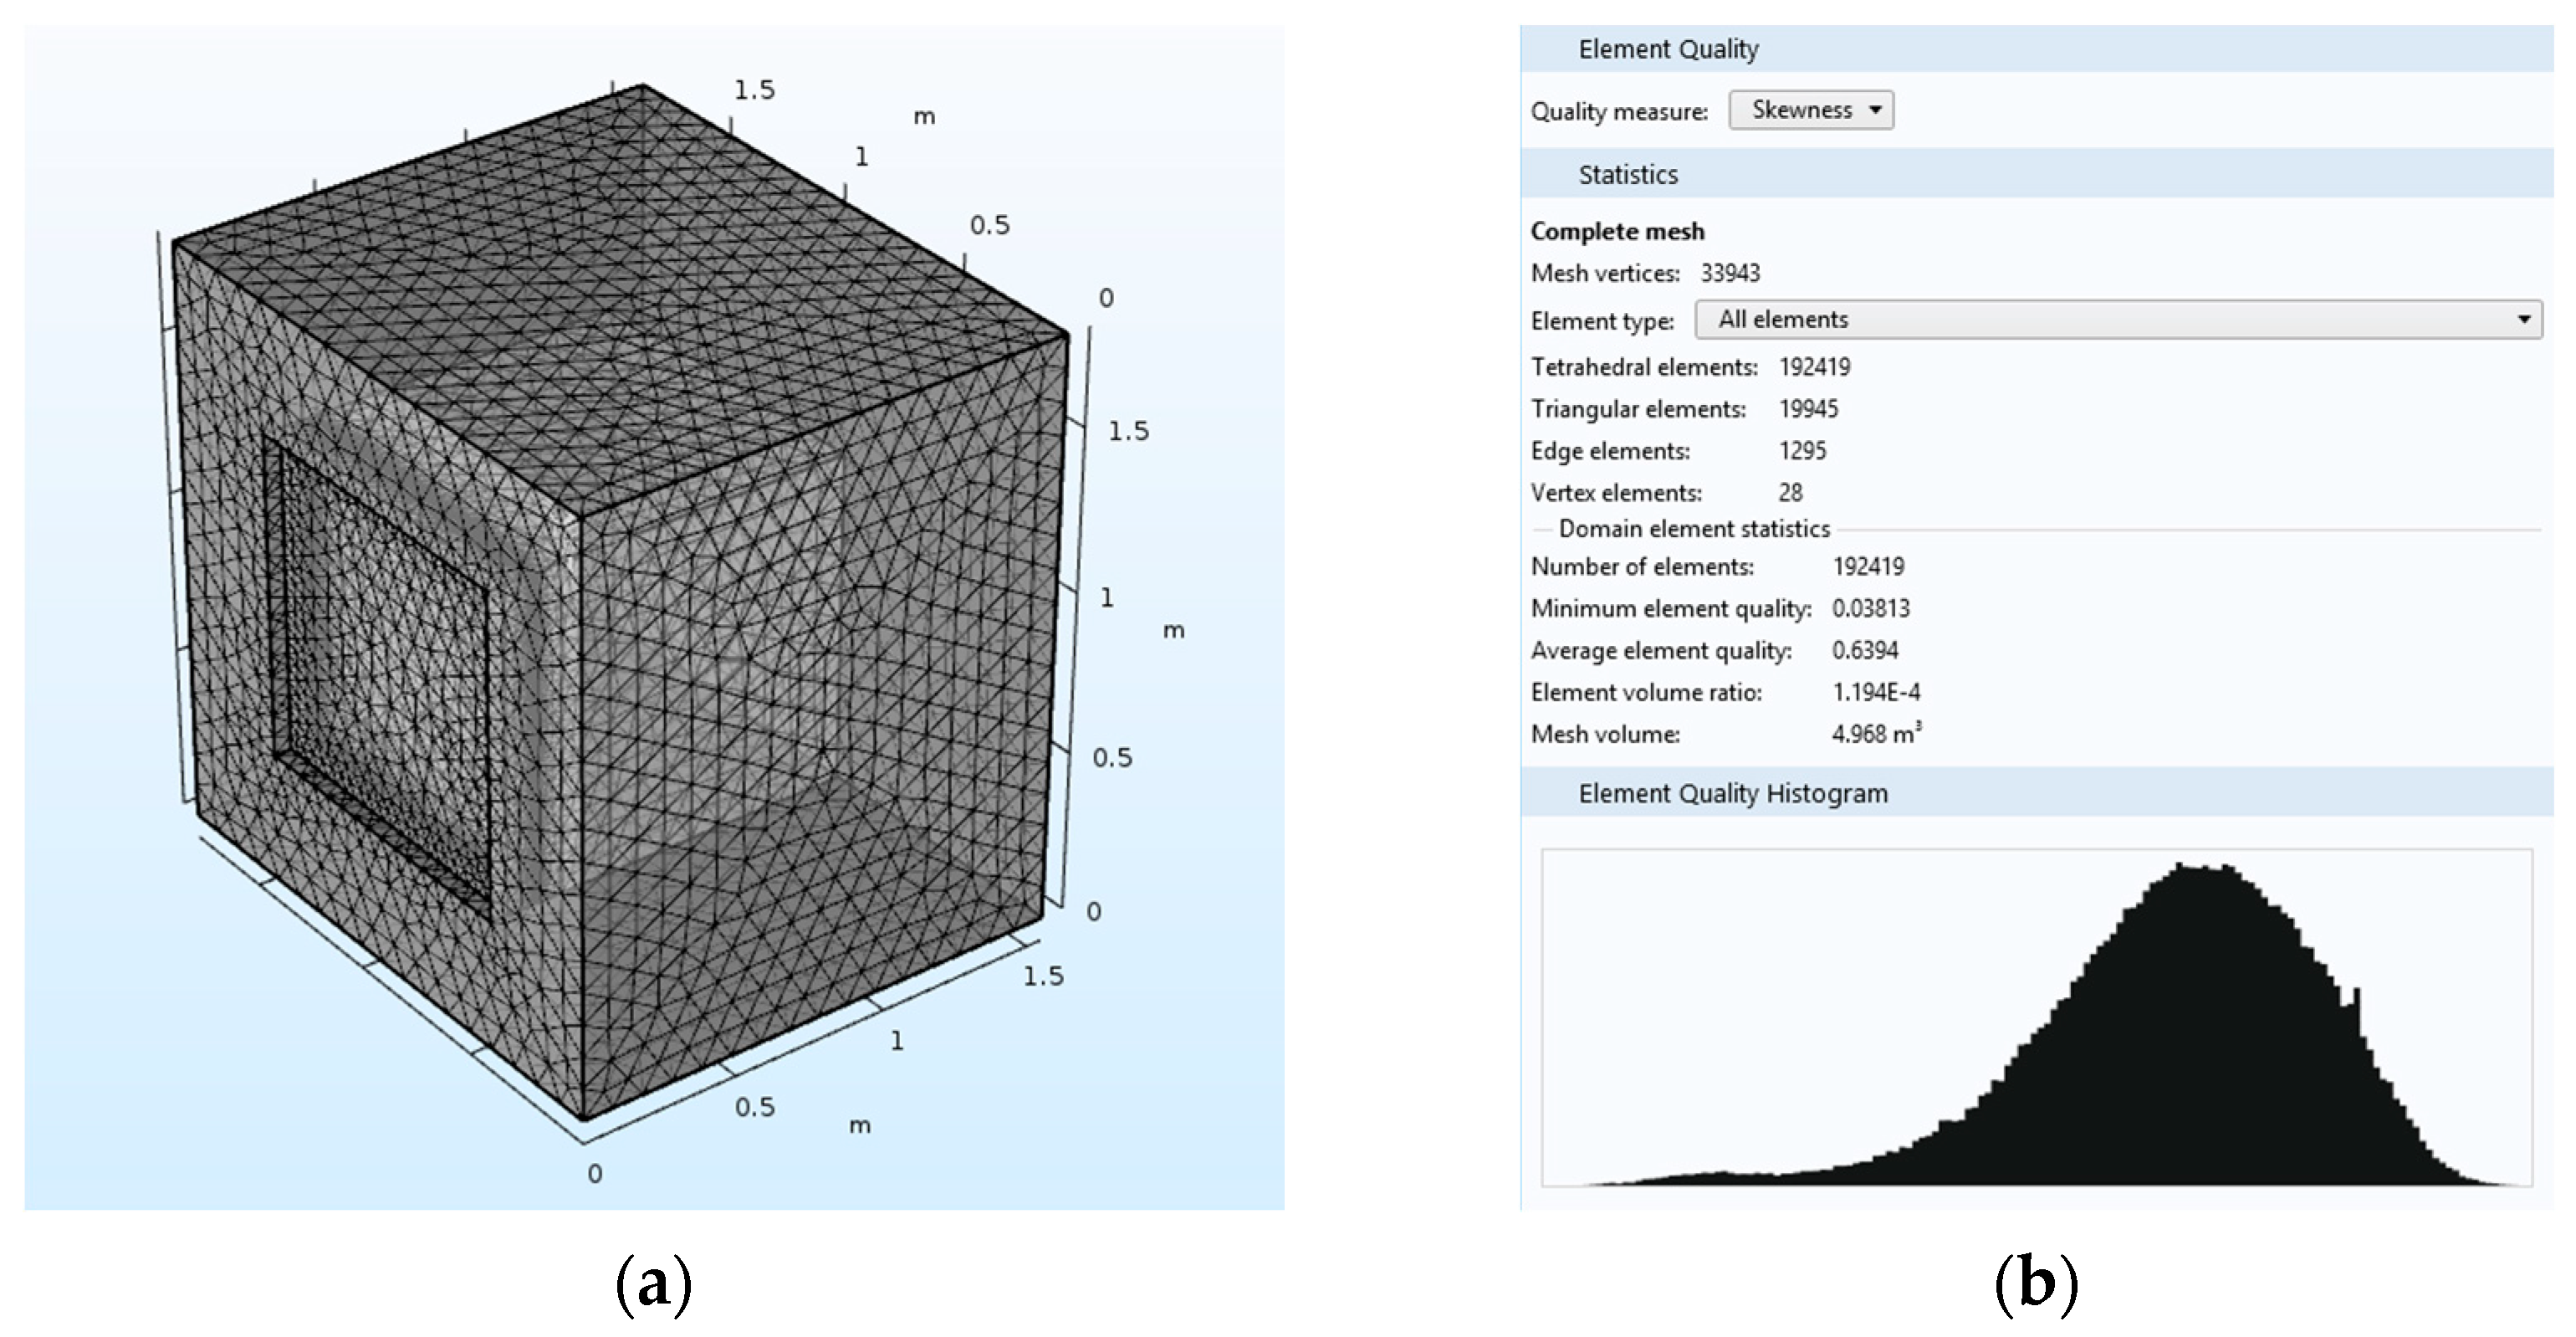Click the Domain element statistics group label

click(x=1694, y=529)
